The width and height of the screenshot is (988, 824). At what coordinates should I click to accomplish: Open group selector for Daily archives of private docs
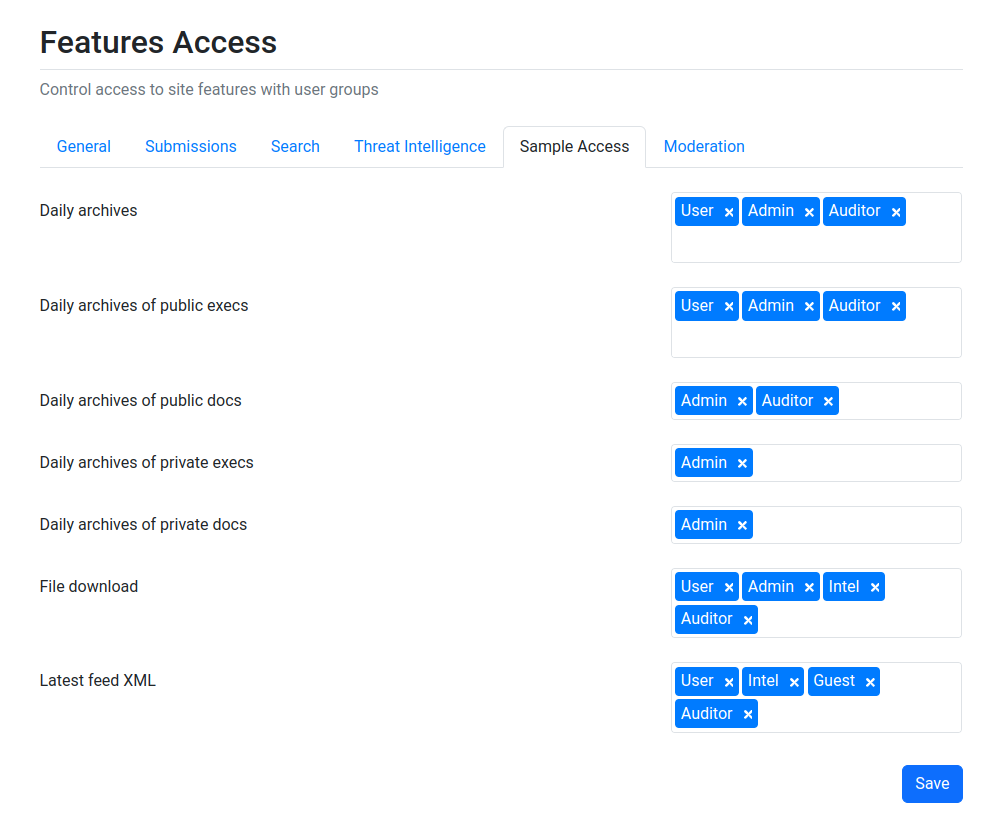click(x=857, y=525)
